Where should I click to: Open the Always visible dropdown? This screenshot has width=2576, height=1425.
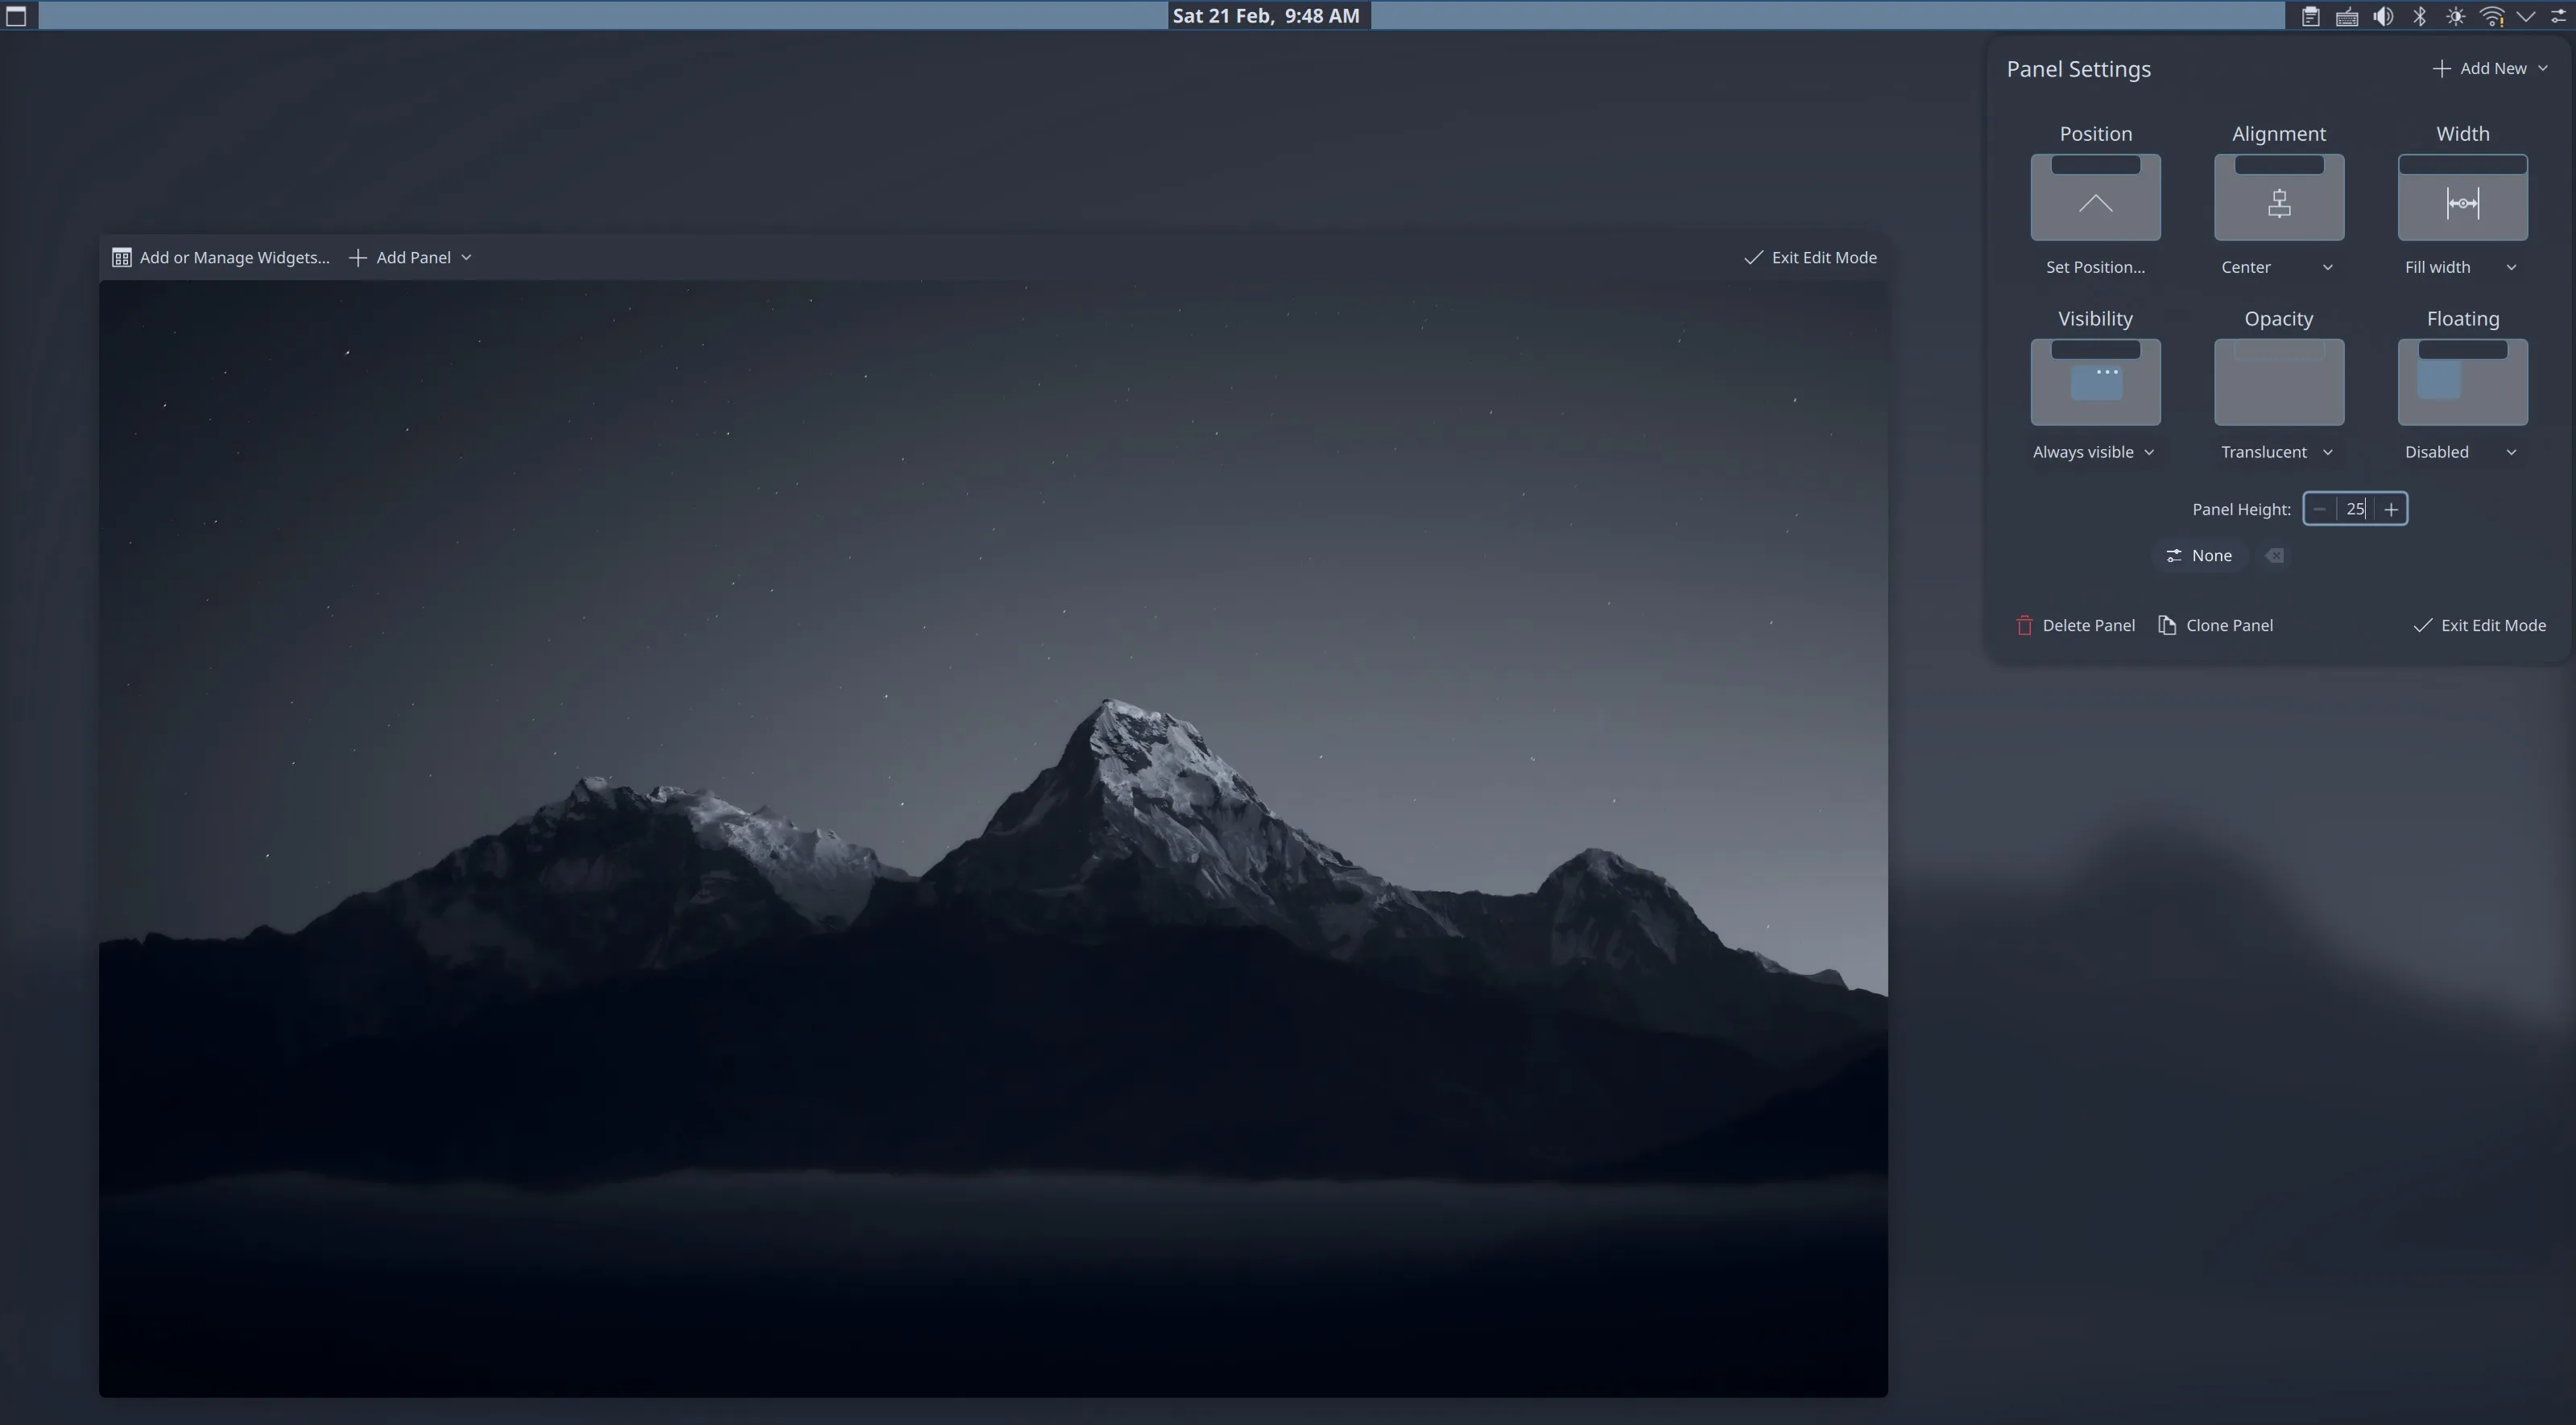pos(2093,452)
